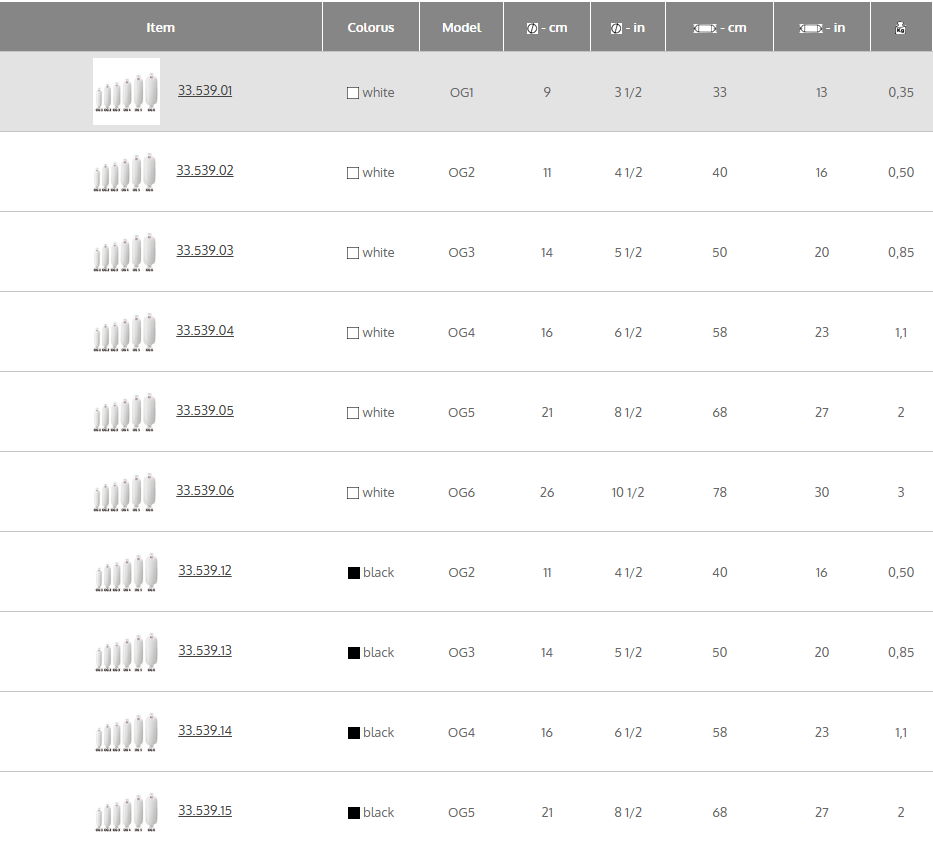Screen dimensions: 933x851
Task: Click the Model column header
Action: 461,28
